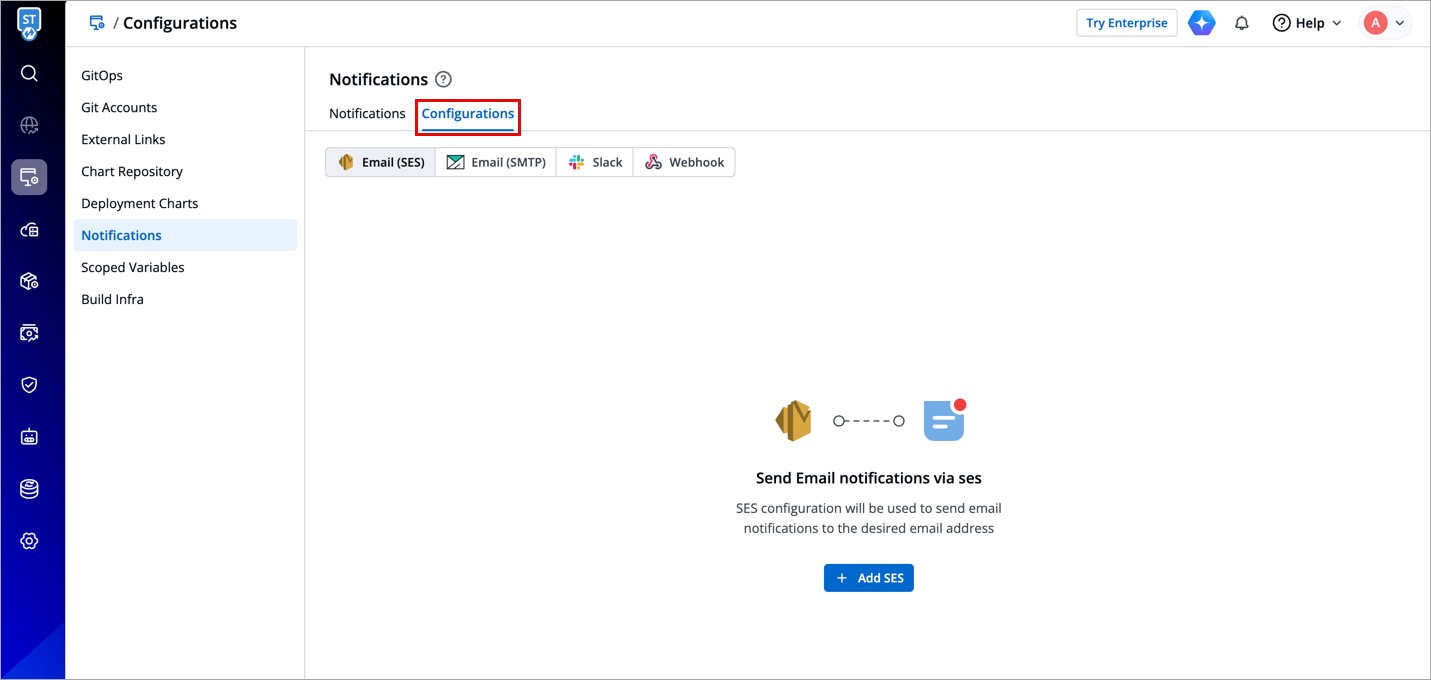Viewport: 1431px width, 680px height.
Task: Click the Try Enterprise button
Action: (1126, 23)
